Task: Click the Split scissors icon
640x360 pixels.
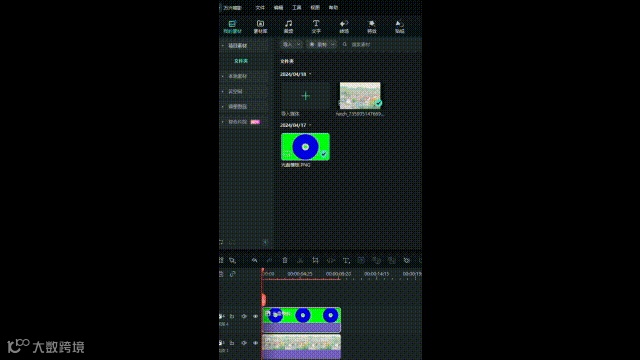Action: (300, 260)
